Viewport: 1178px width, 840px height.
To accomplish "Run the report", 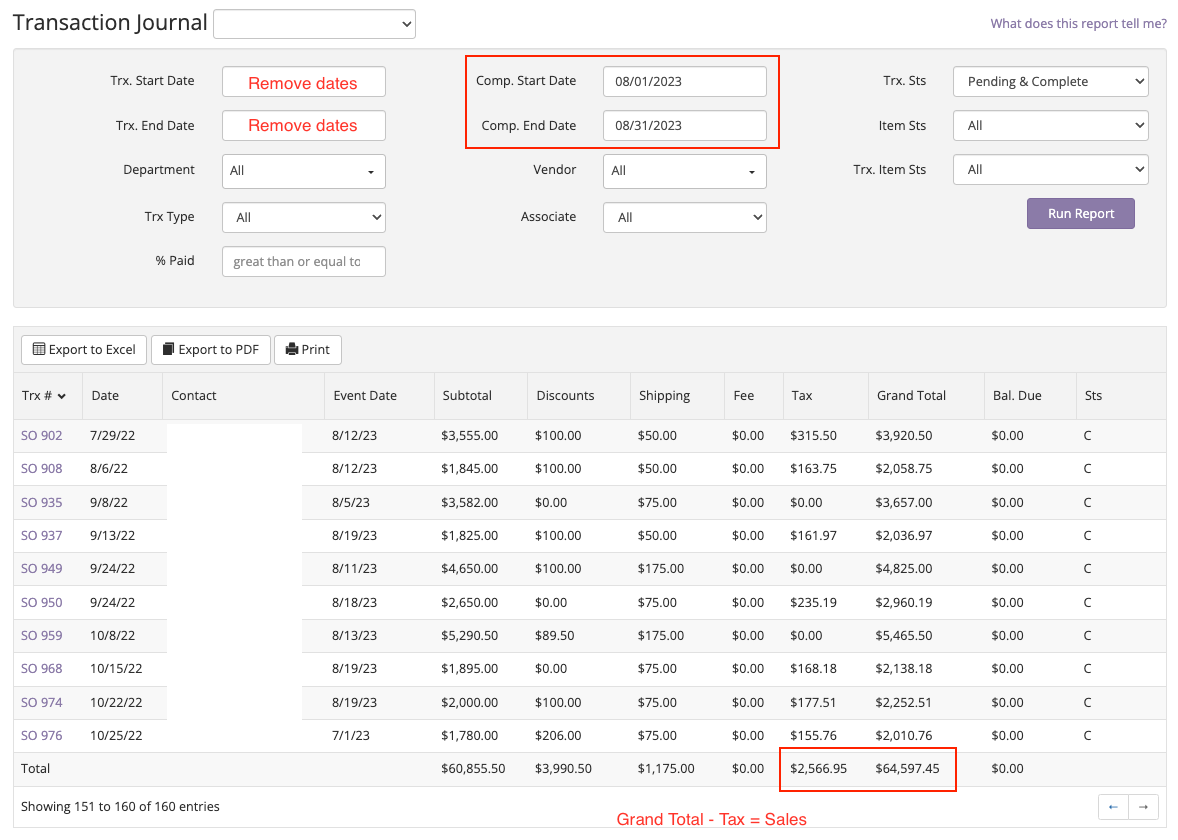I will (x=1080, y=214).
